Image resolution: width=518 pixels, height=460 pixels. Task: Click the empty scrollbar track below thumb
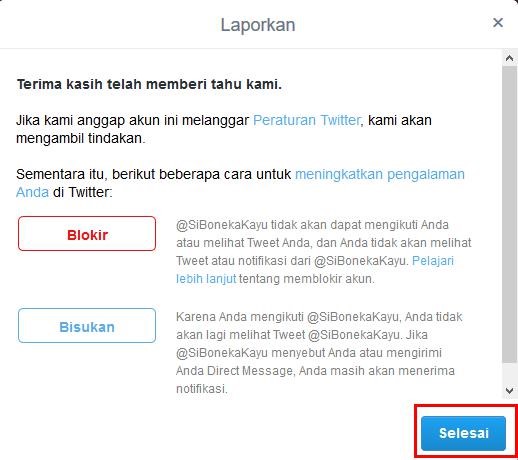509,373
